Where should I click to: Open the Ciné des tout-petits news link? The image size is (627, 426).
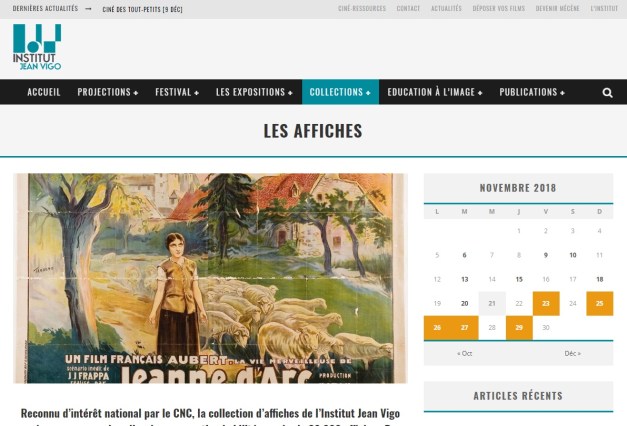(142, 9)
